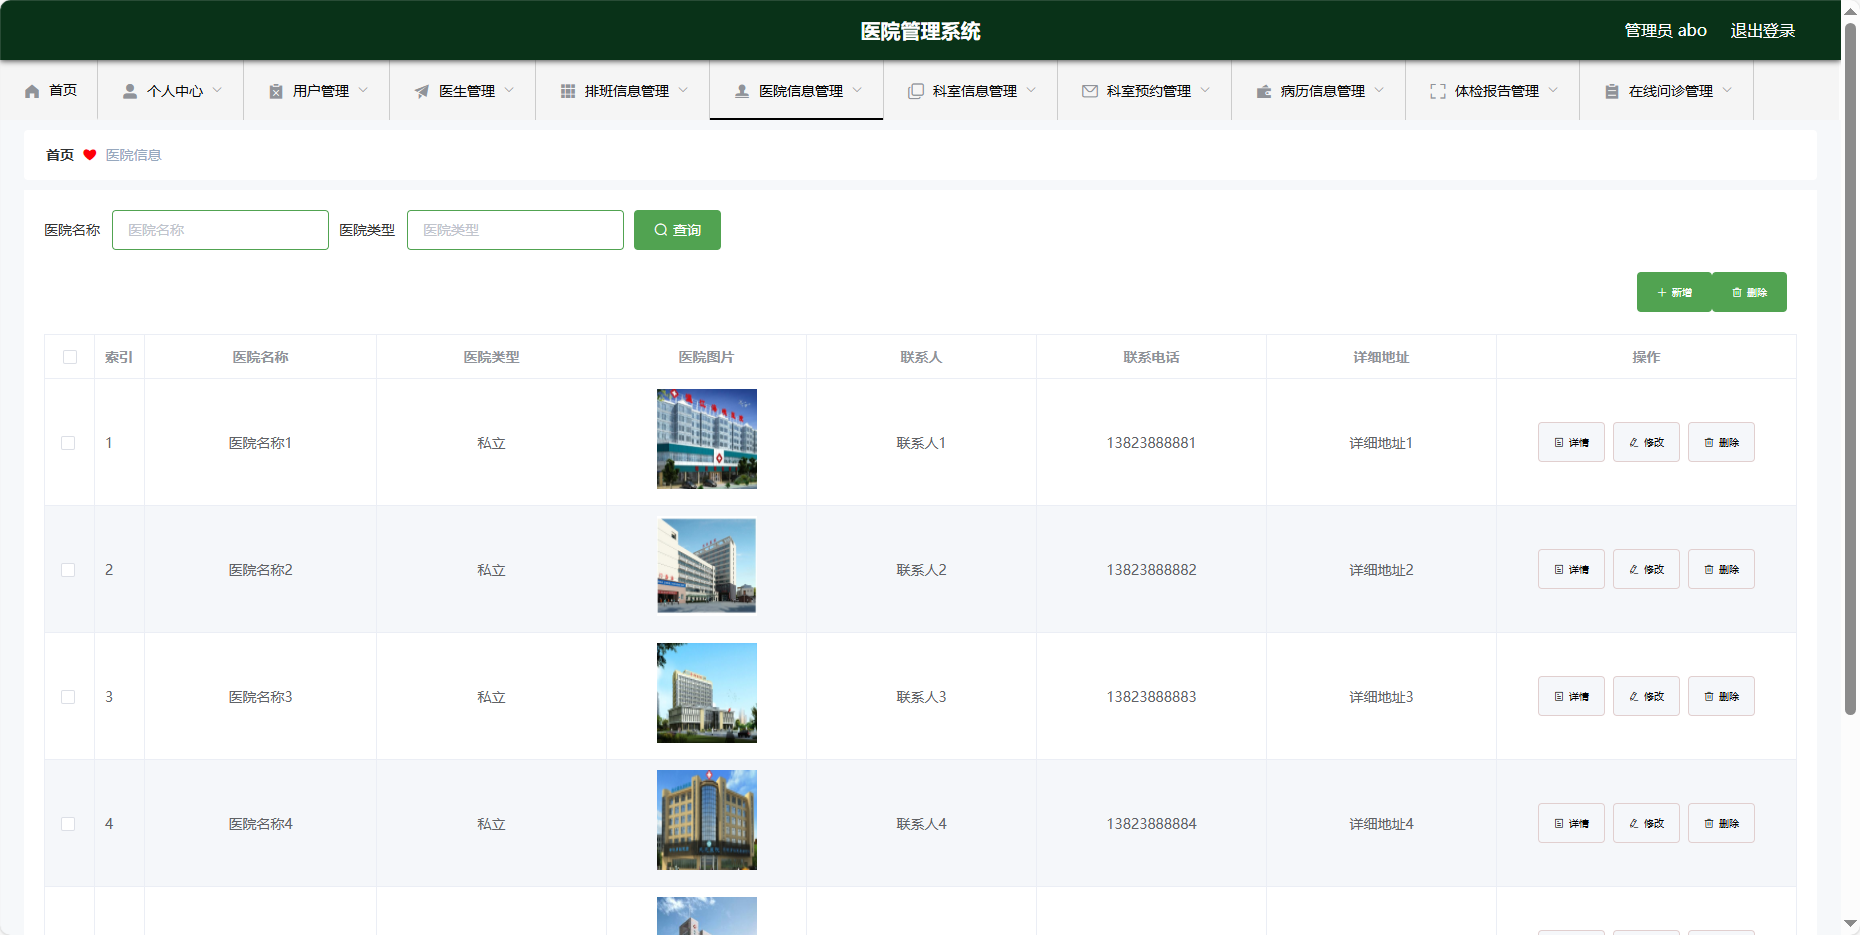
Task: Click the trash 删除 icon in the 医院名称1 row
Action: [1709, 443]
